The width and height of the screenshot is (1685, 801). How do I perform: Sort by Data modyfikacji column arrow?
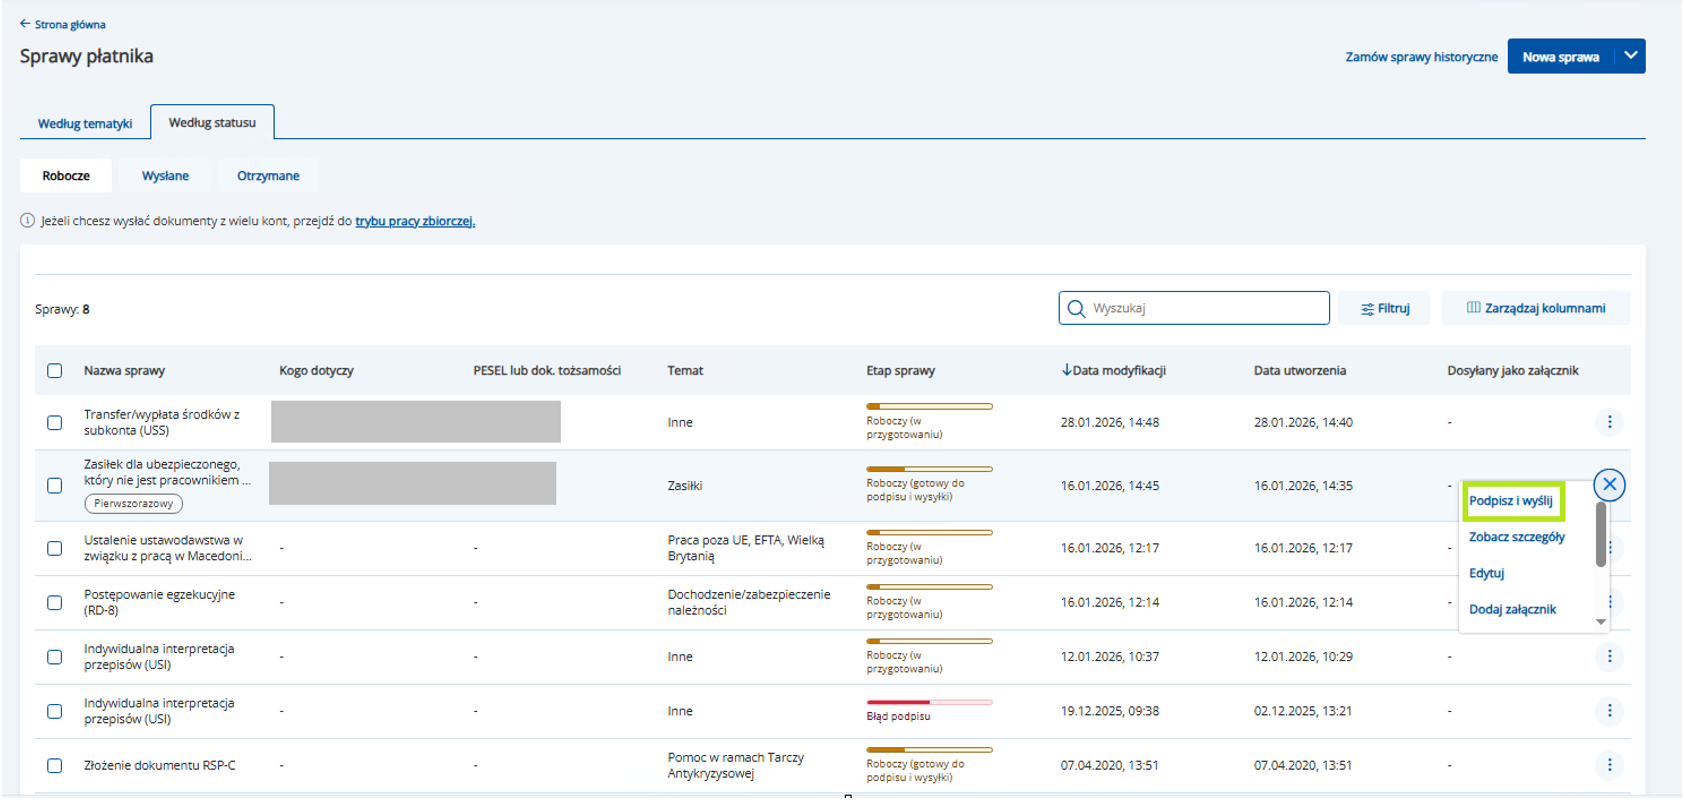click(1066, 370)
